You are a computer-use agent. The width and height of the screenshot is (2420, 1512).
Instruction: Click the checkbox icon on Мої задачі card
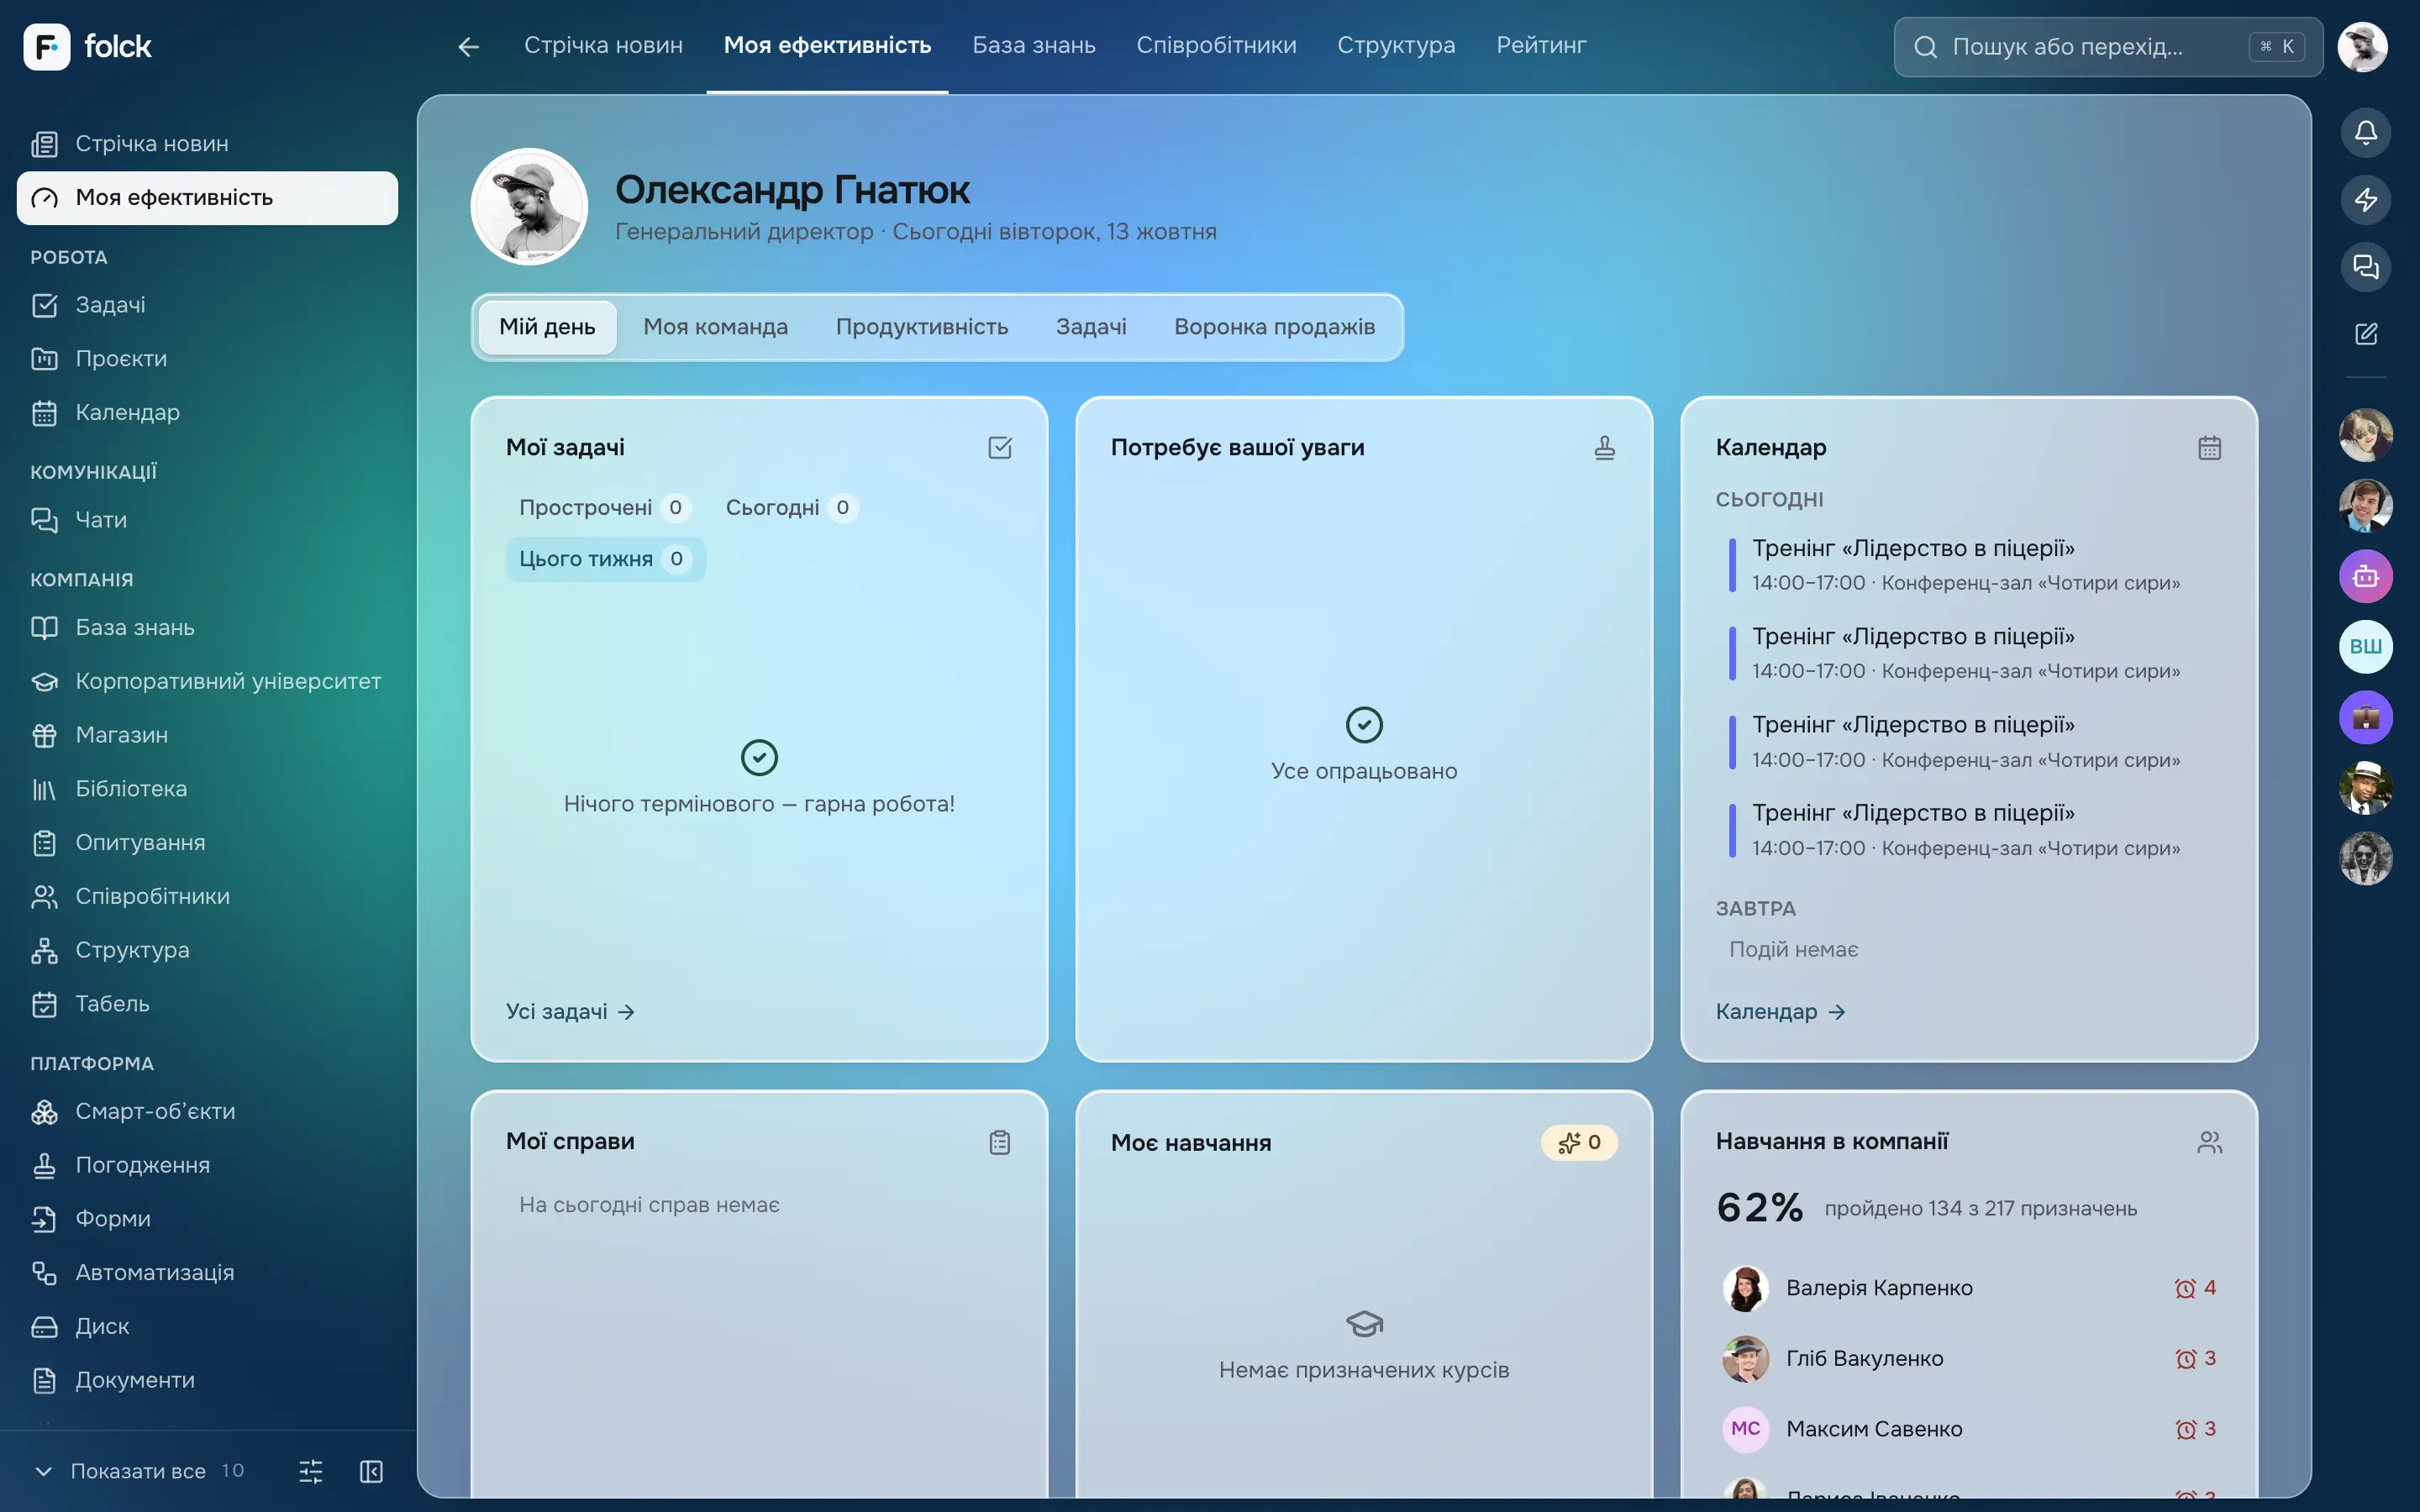(x=1000, y=447)
